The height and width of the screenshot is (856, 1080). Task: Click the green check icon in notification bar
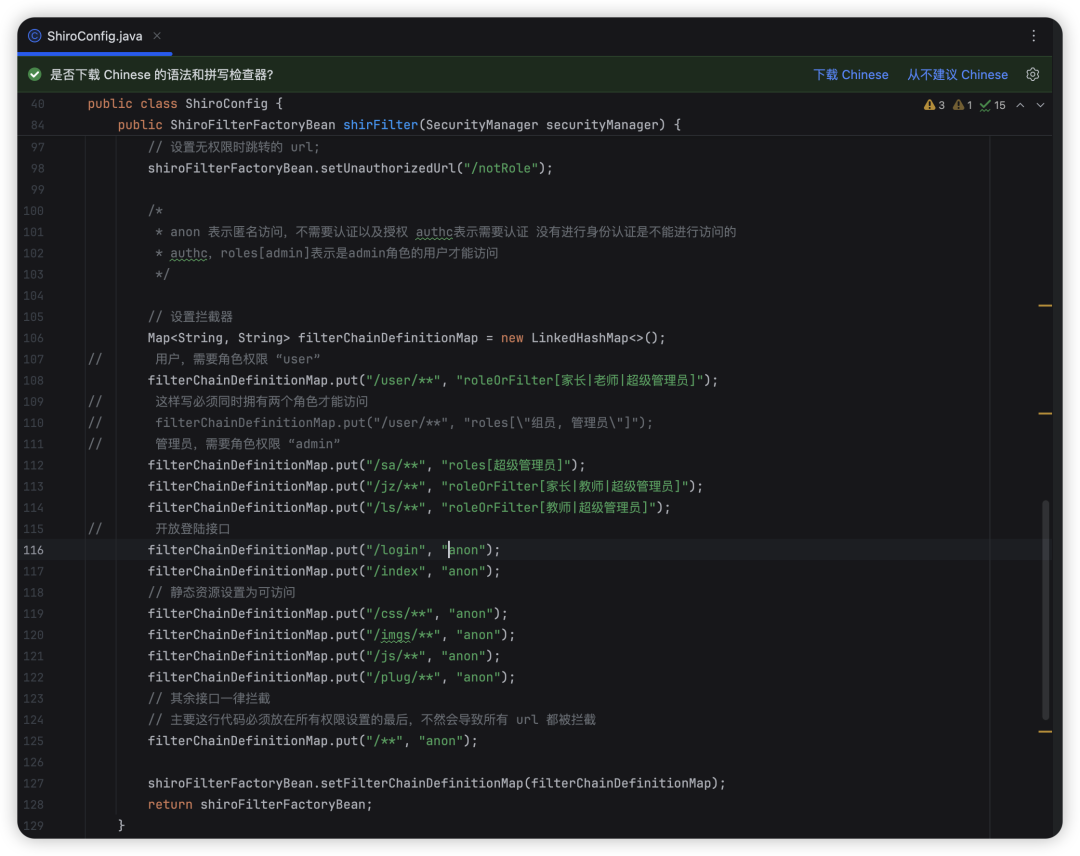pos(35,75)
